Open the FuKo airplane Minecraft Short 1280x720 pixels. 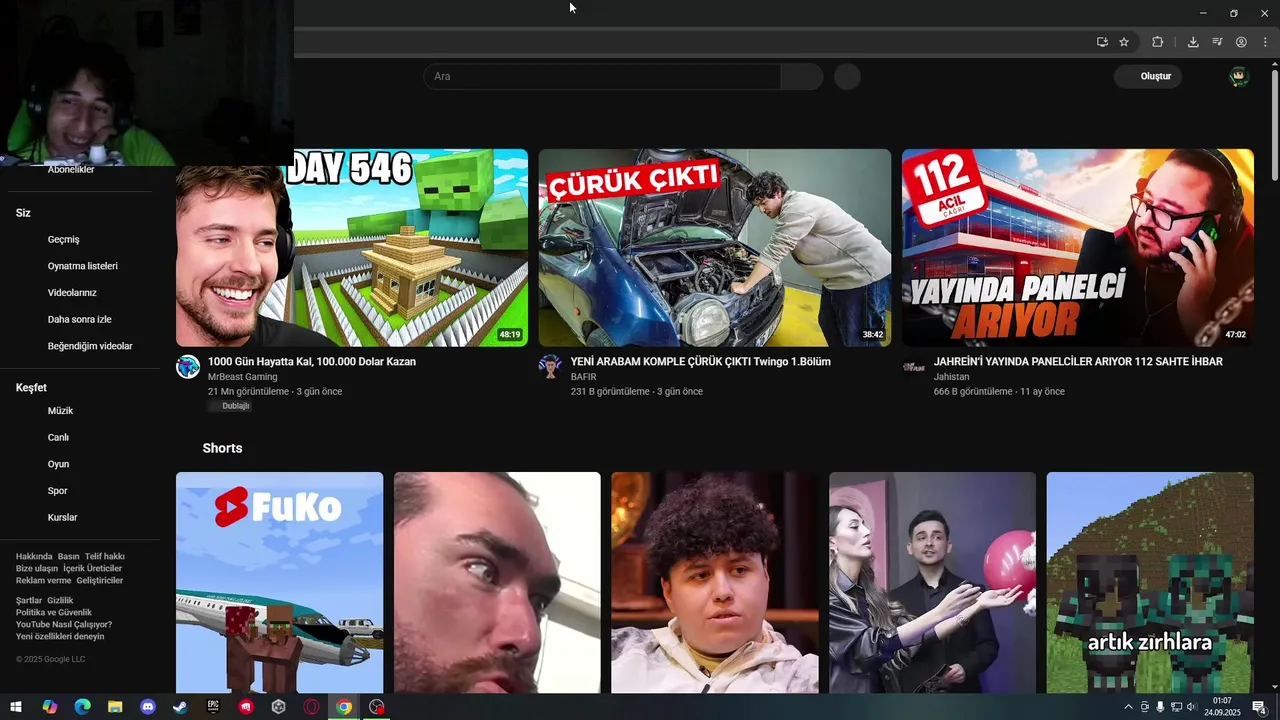tap(279, 583)
